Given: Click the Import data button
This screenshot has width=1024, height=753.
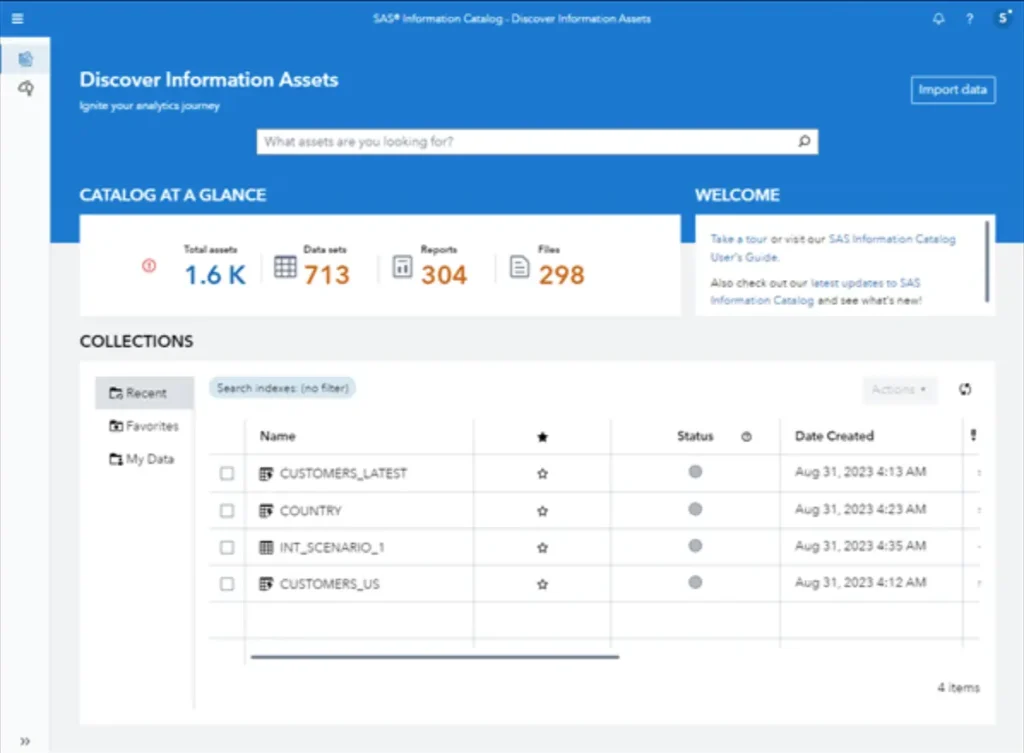Looking at the screenshot, I should point(953,89).
